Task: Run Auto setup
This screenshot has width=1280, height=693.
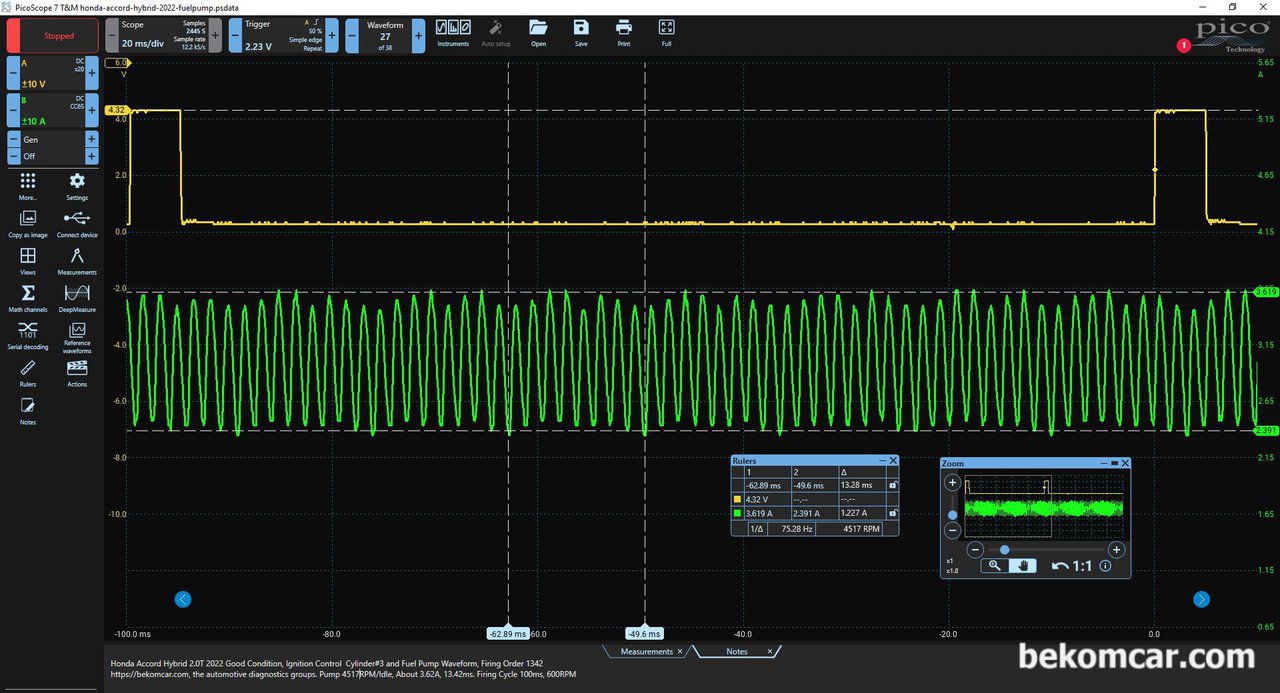Action: point(496,33)
